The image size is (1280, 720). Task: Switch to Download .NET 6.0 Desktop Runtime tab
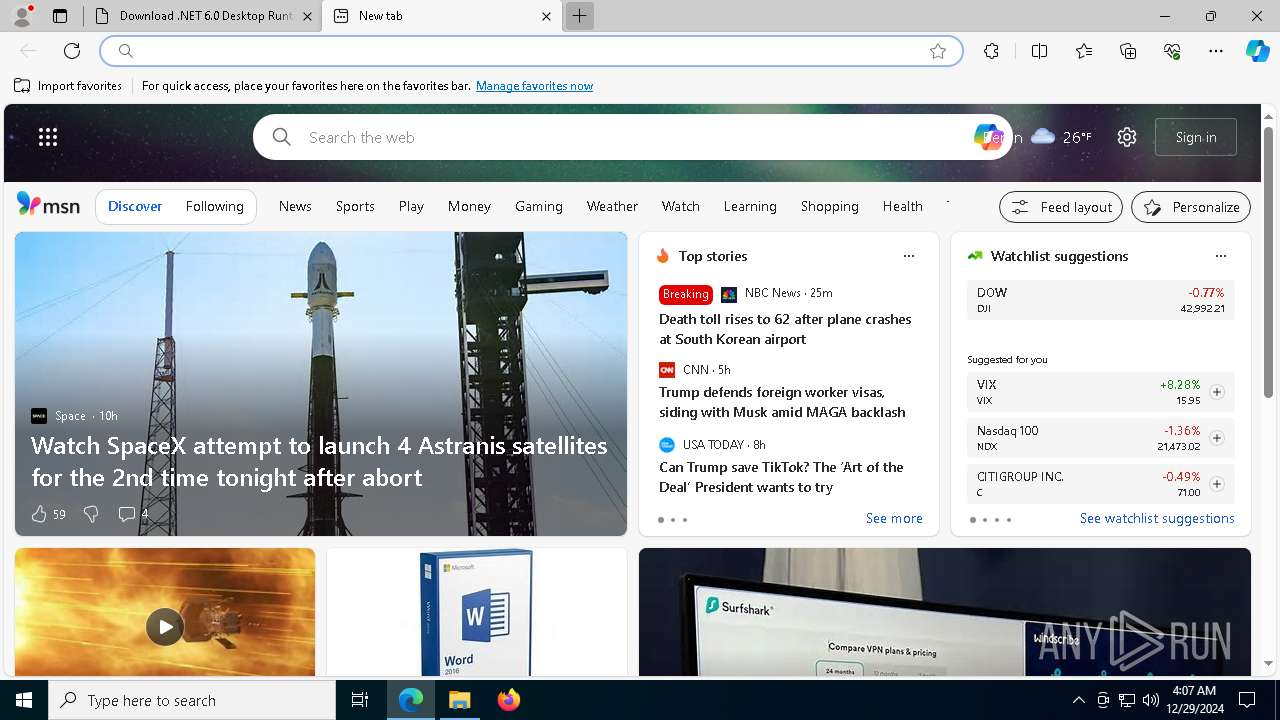(x=202, y=16)
